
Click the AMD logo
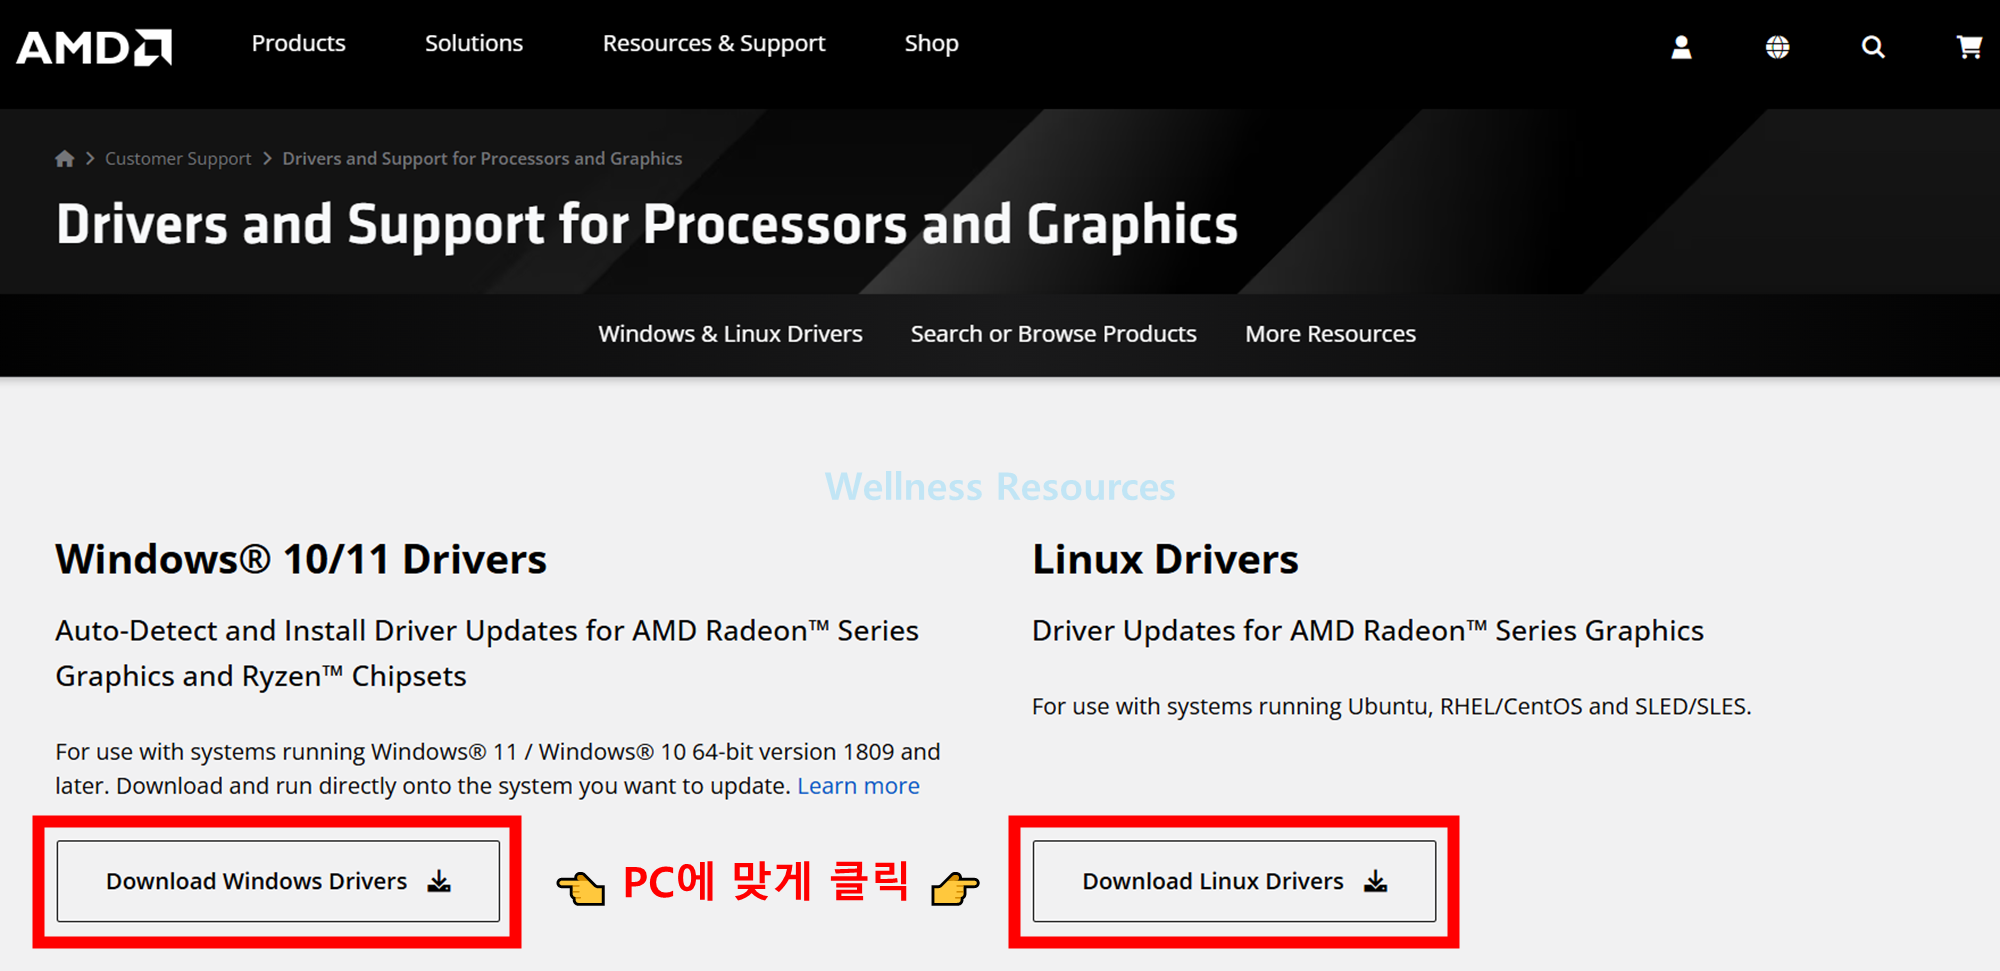pos(94,47)
